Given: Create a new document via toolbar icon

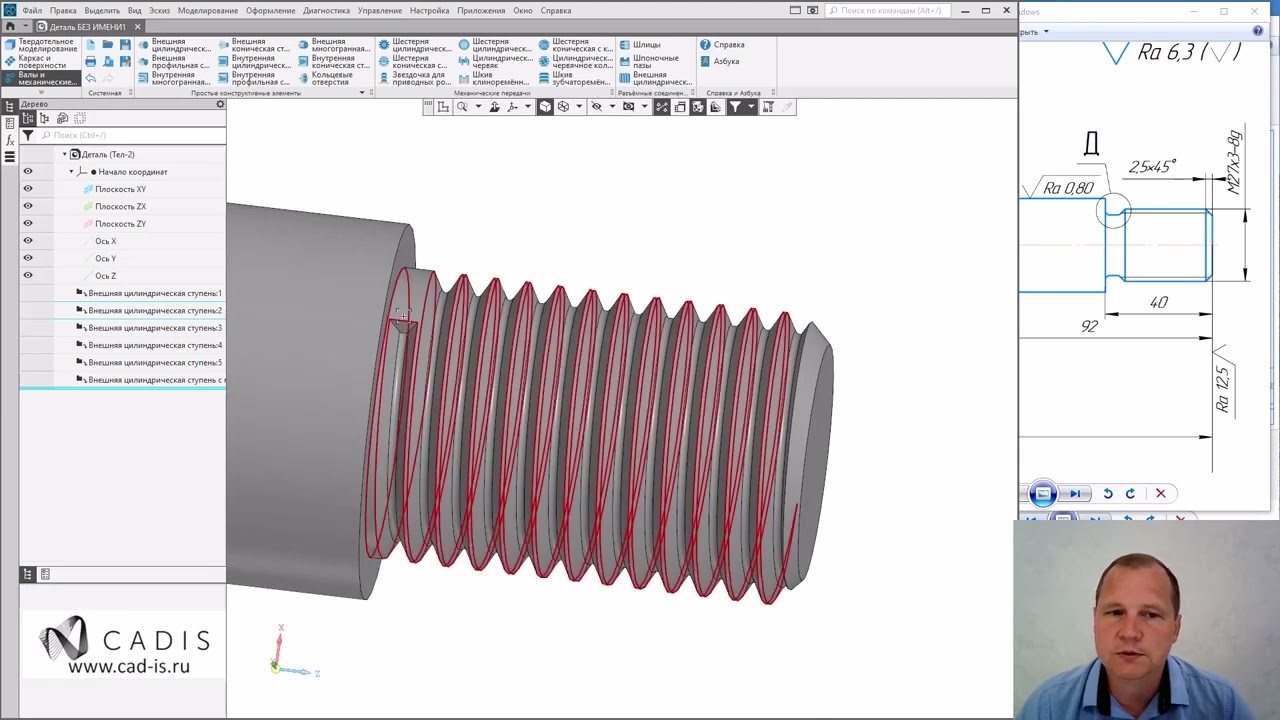Looking at the screenshot, I should pyautogui.click(x=90, y=45).
